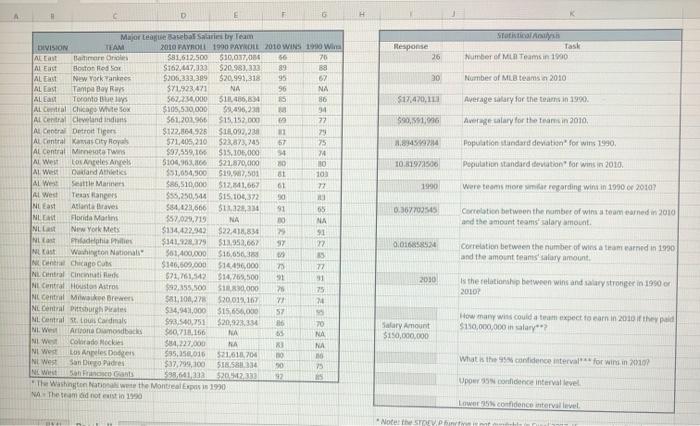Click the 'Statistical Analysis' title cell
Image resolution: width=700 pixels, height=426 pixels.
point(529,35)
